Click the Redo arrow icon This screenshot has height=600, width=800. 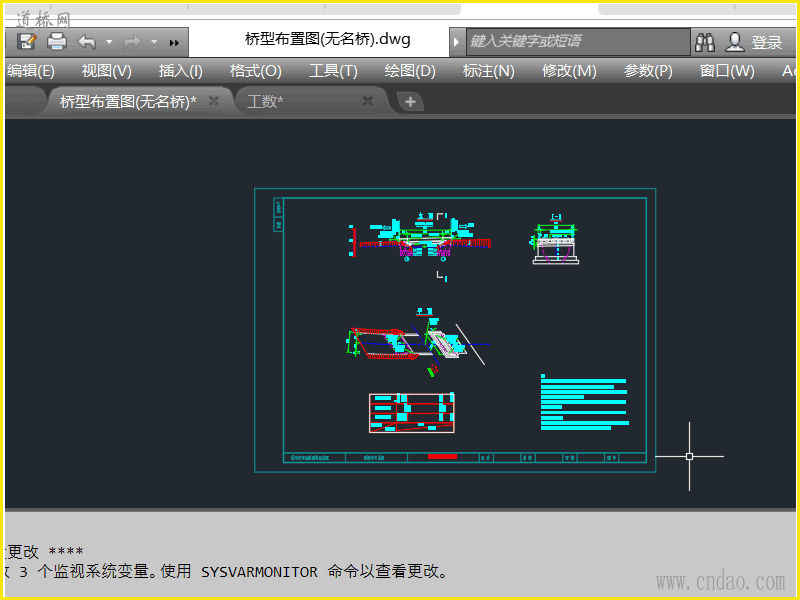point(132,42)
